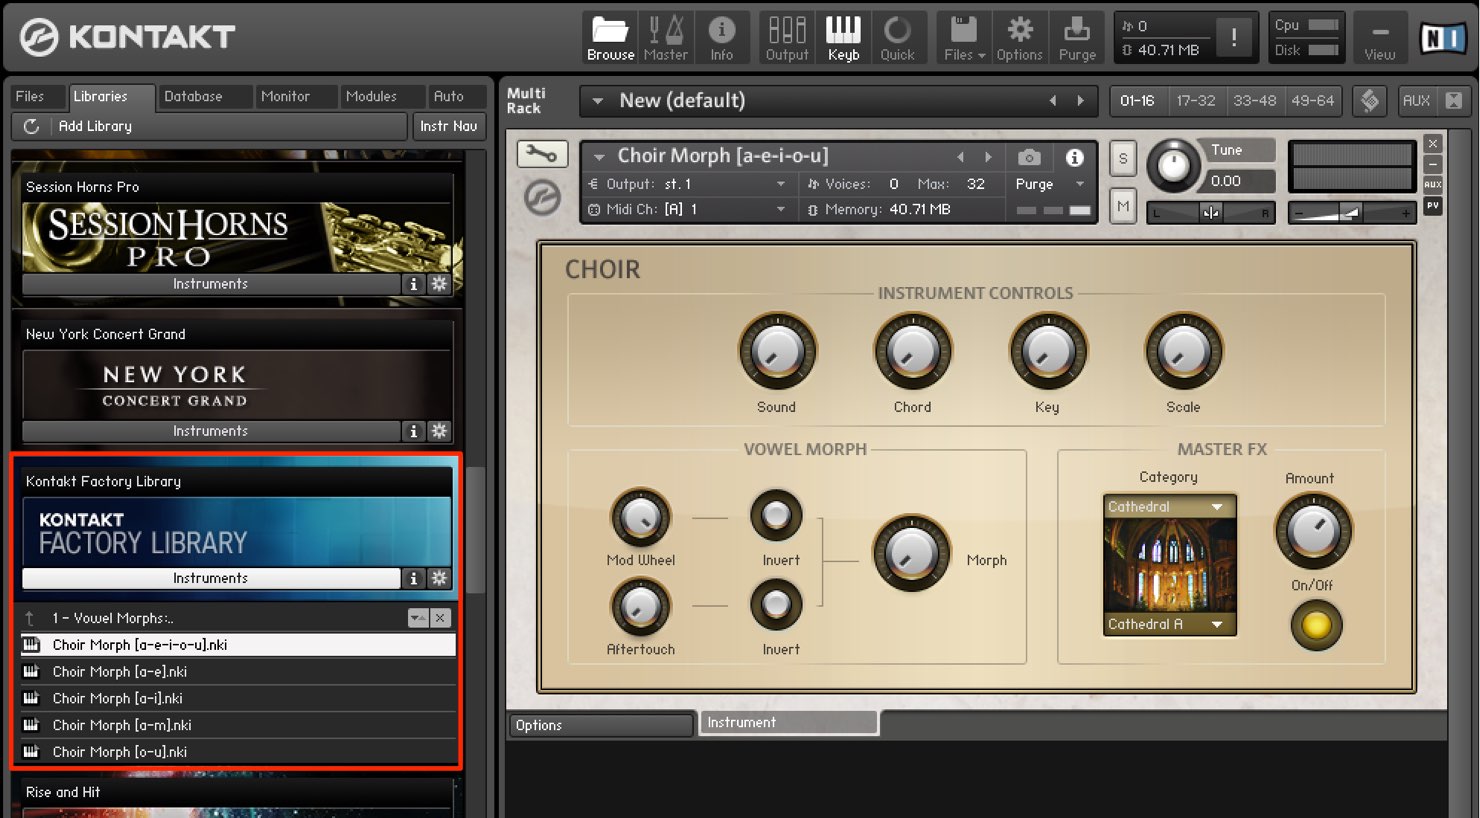The height and width of the screenshot is (818, 1480).
Task: Toggle Master FX On/Off yellow button
Action: (1315, 625)
